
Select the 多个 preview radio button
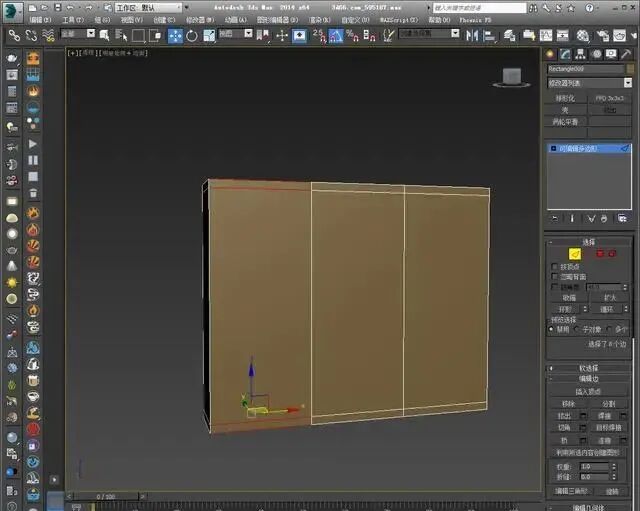point(609,329)
